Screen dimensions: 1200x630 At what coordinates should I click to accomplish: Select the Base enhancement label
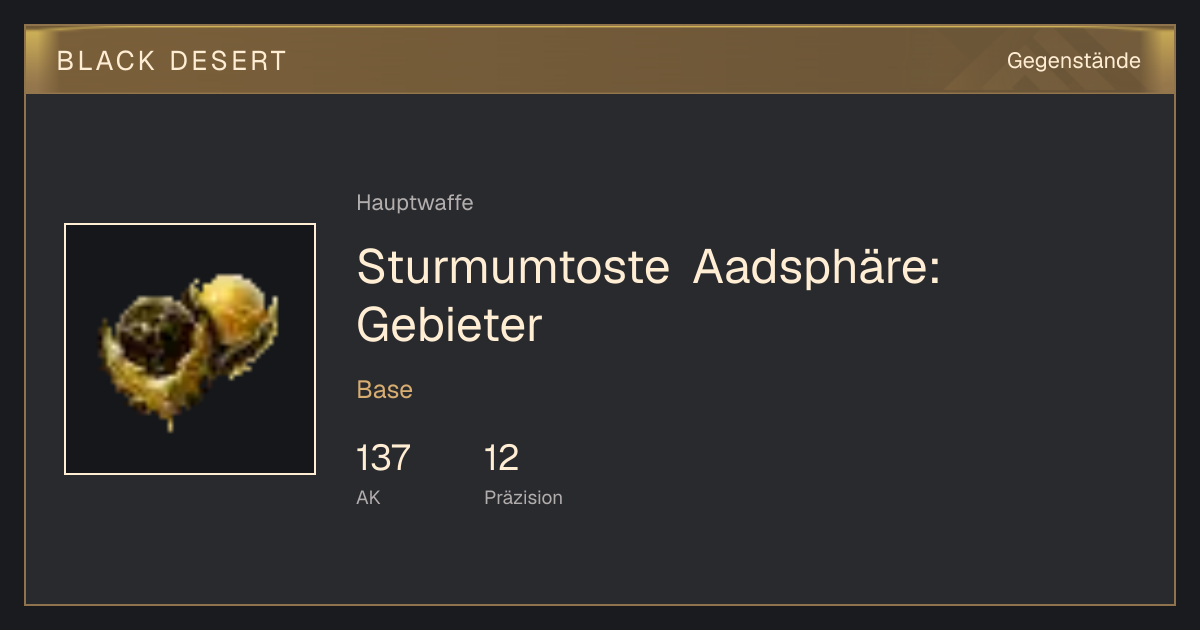(384, 390)
